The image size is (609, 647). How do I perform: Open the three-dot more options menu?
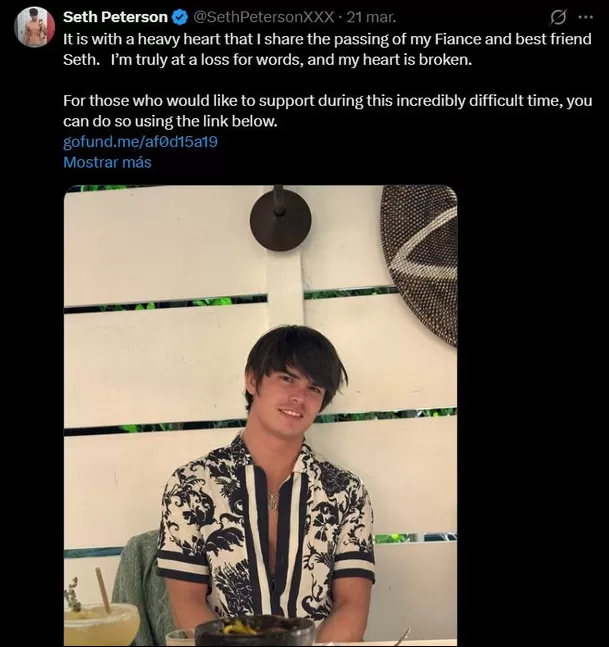click(586, 17)
